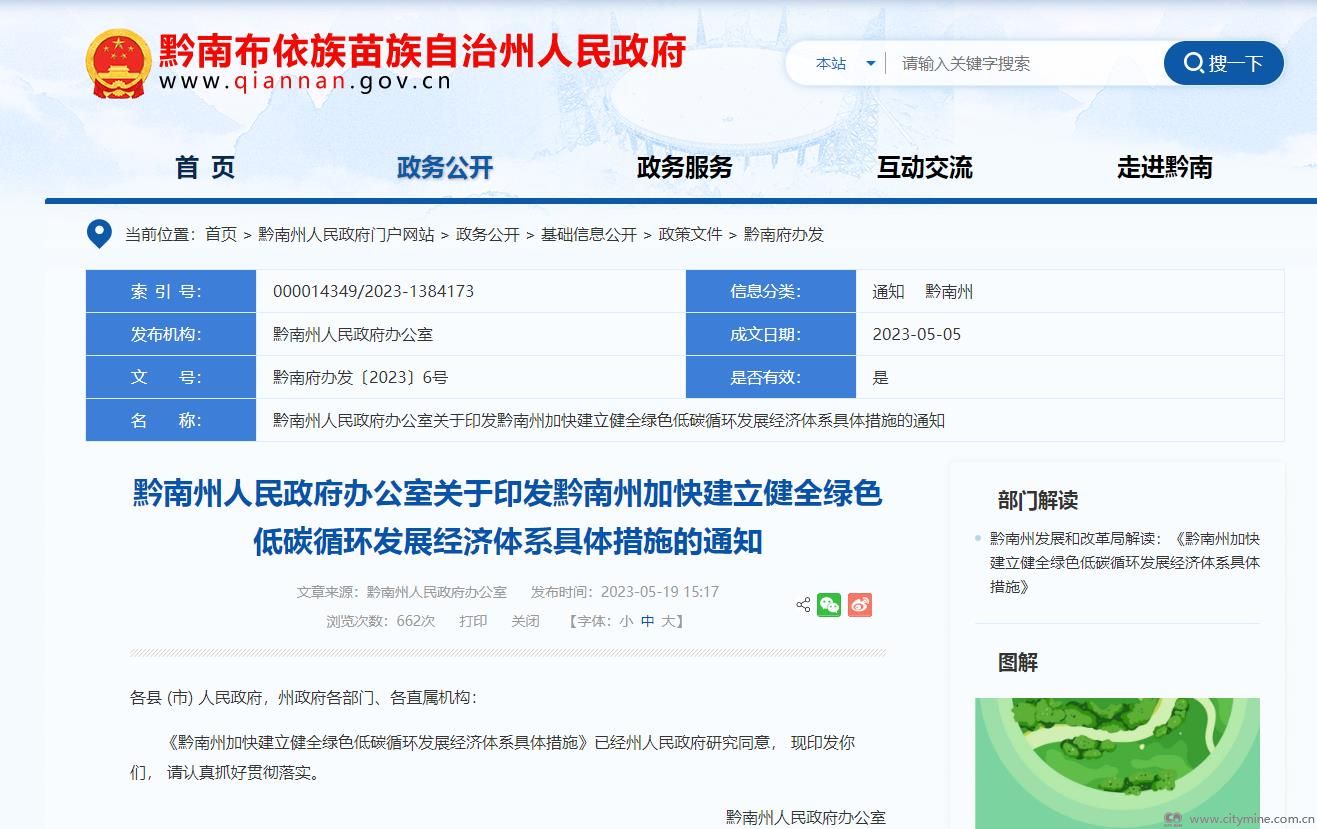Open the 互动交流 navigation tab
Screen dimensions: 1317x829
925,167
